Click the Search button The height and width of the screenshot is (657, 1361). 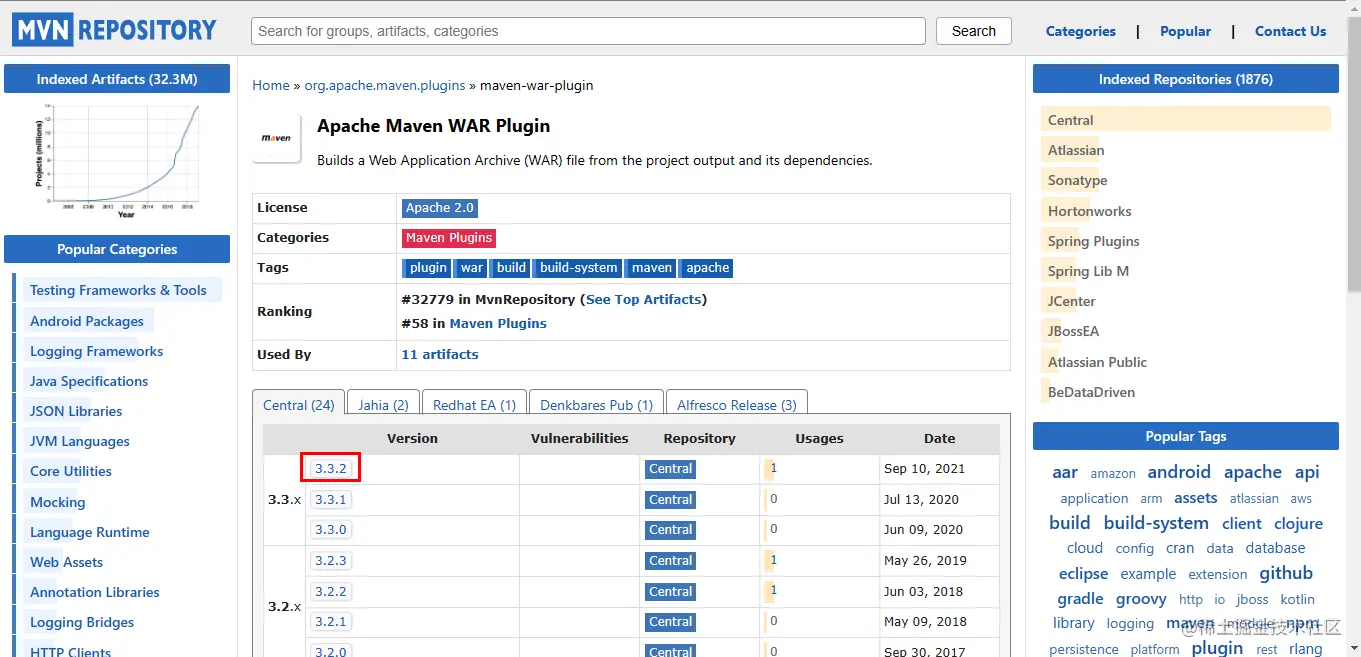(973, 31)
